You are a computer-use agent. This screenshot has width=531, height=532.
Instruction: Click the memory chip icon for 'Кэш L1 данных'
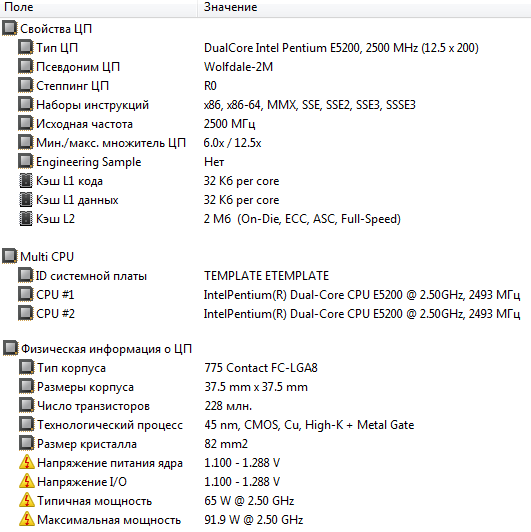pos(25,200)
